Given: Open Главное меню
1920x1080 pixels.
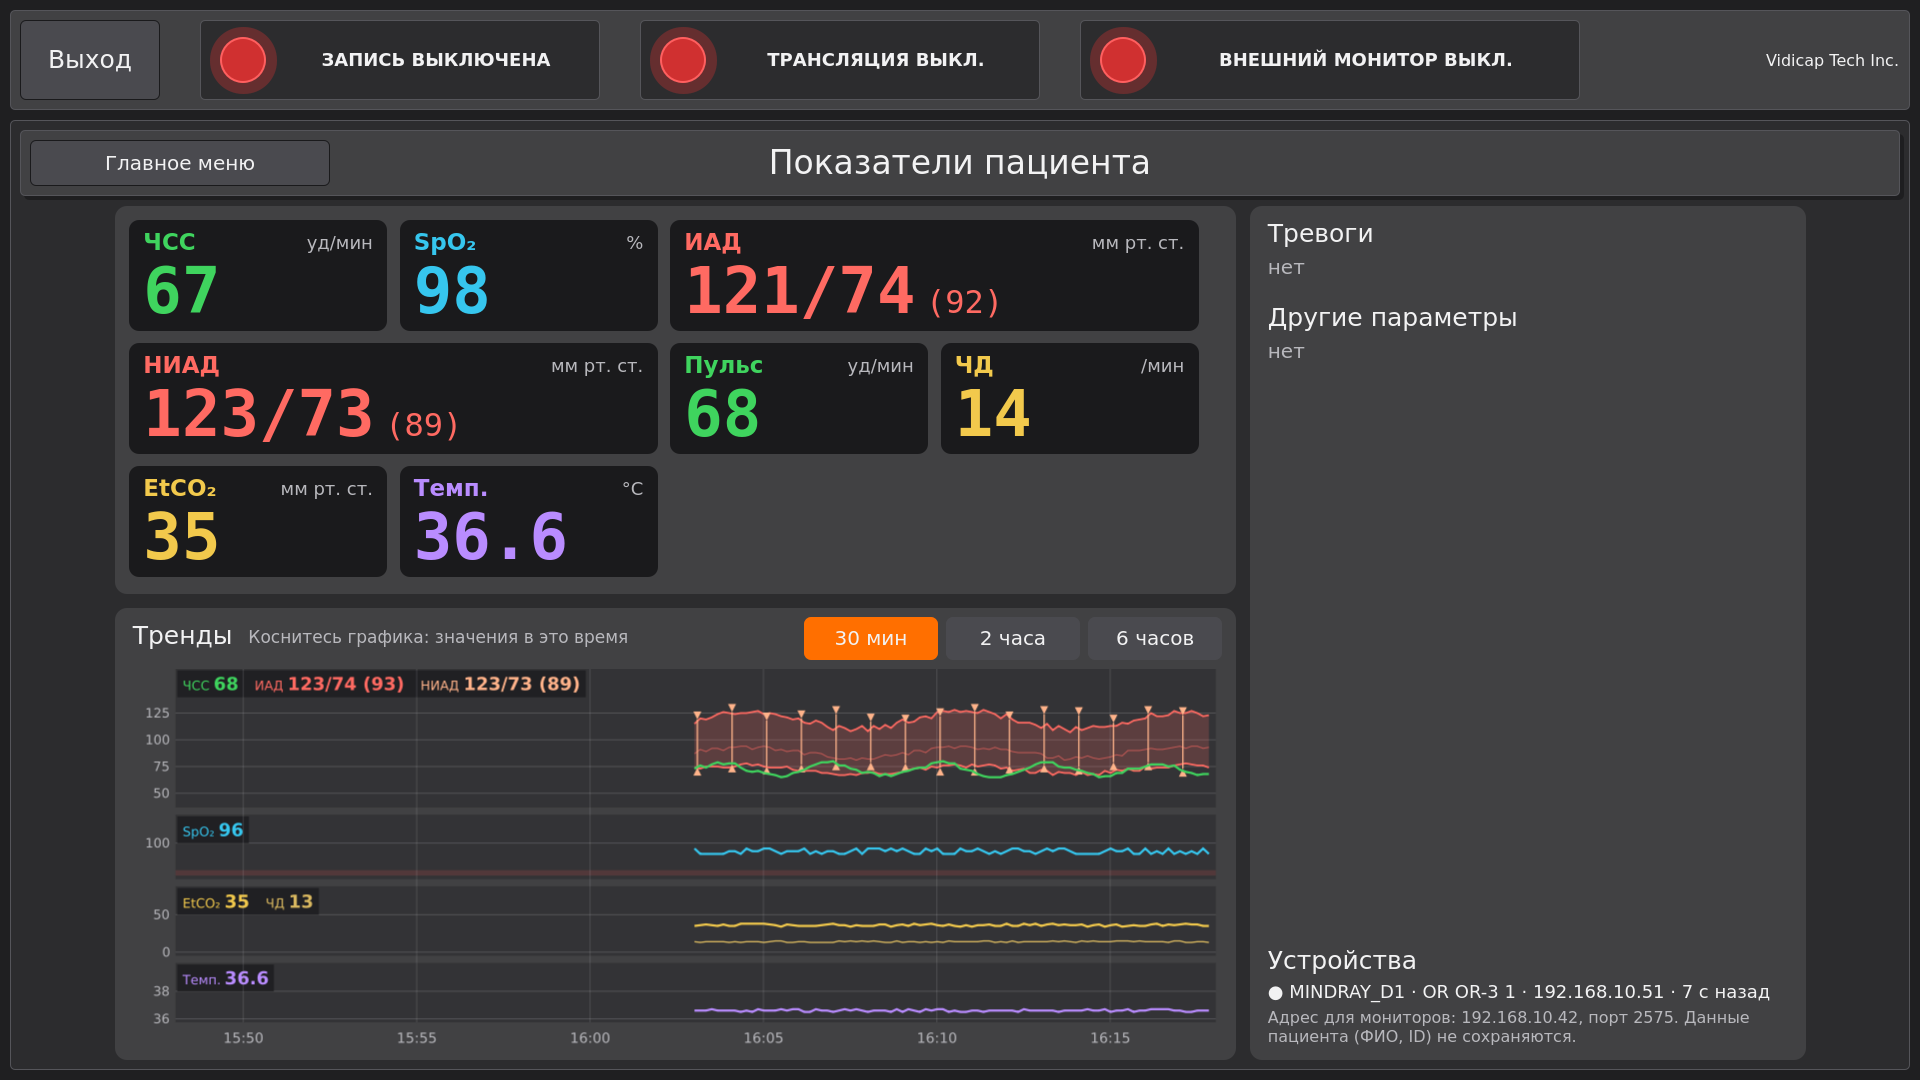Looking at the screenshot, I should [180, 163].
